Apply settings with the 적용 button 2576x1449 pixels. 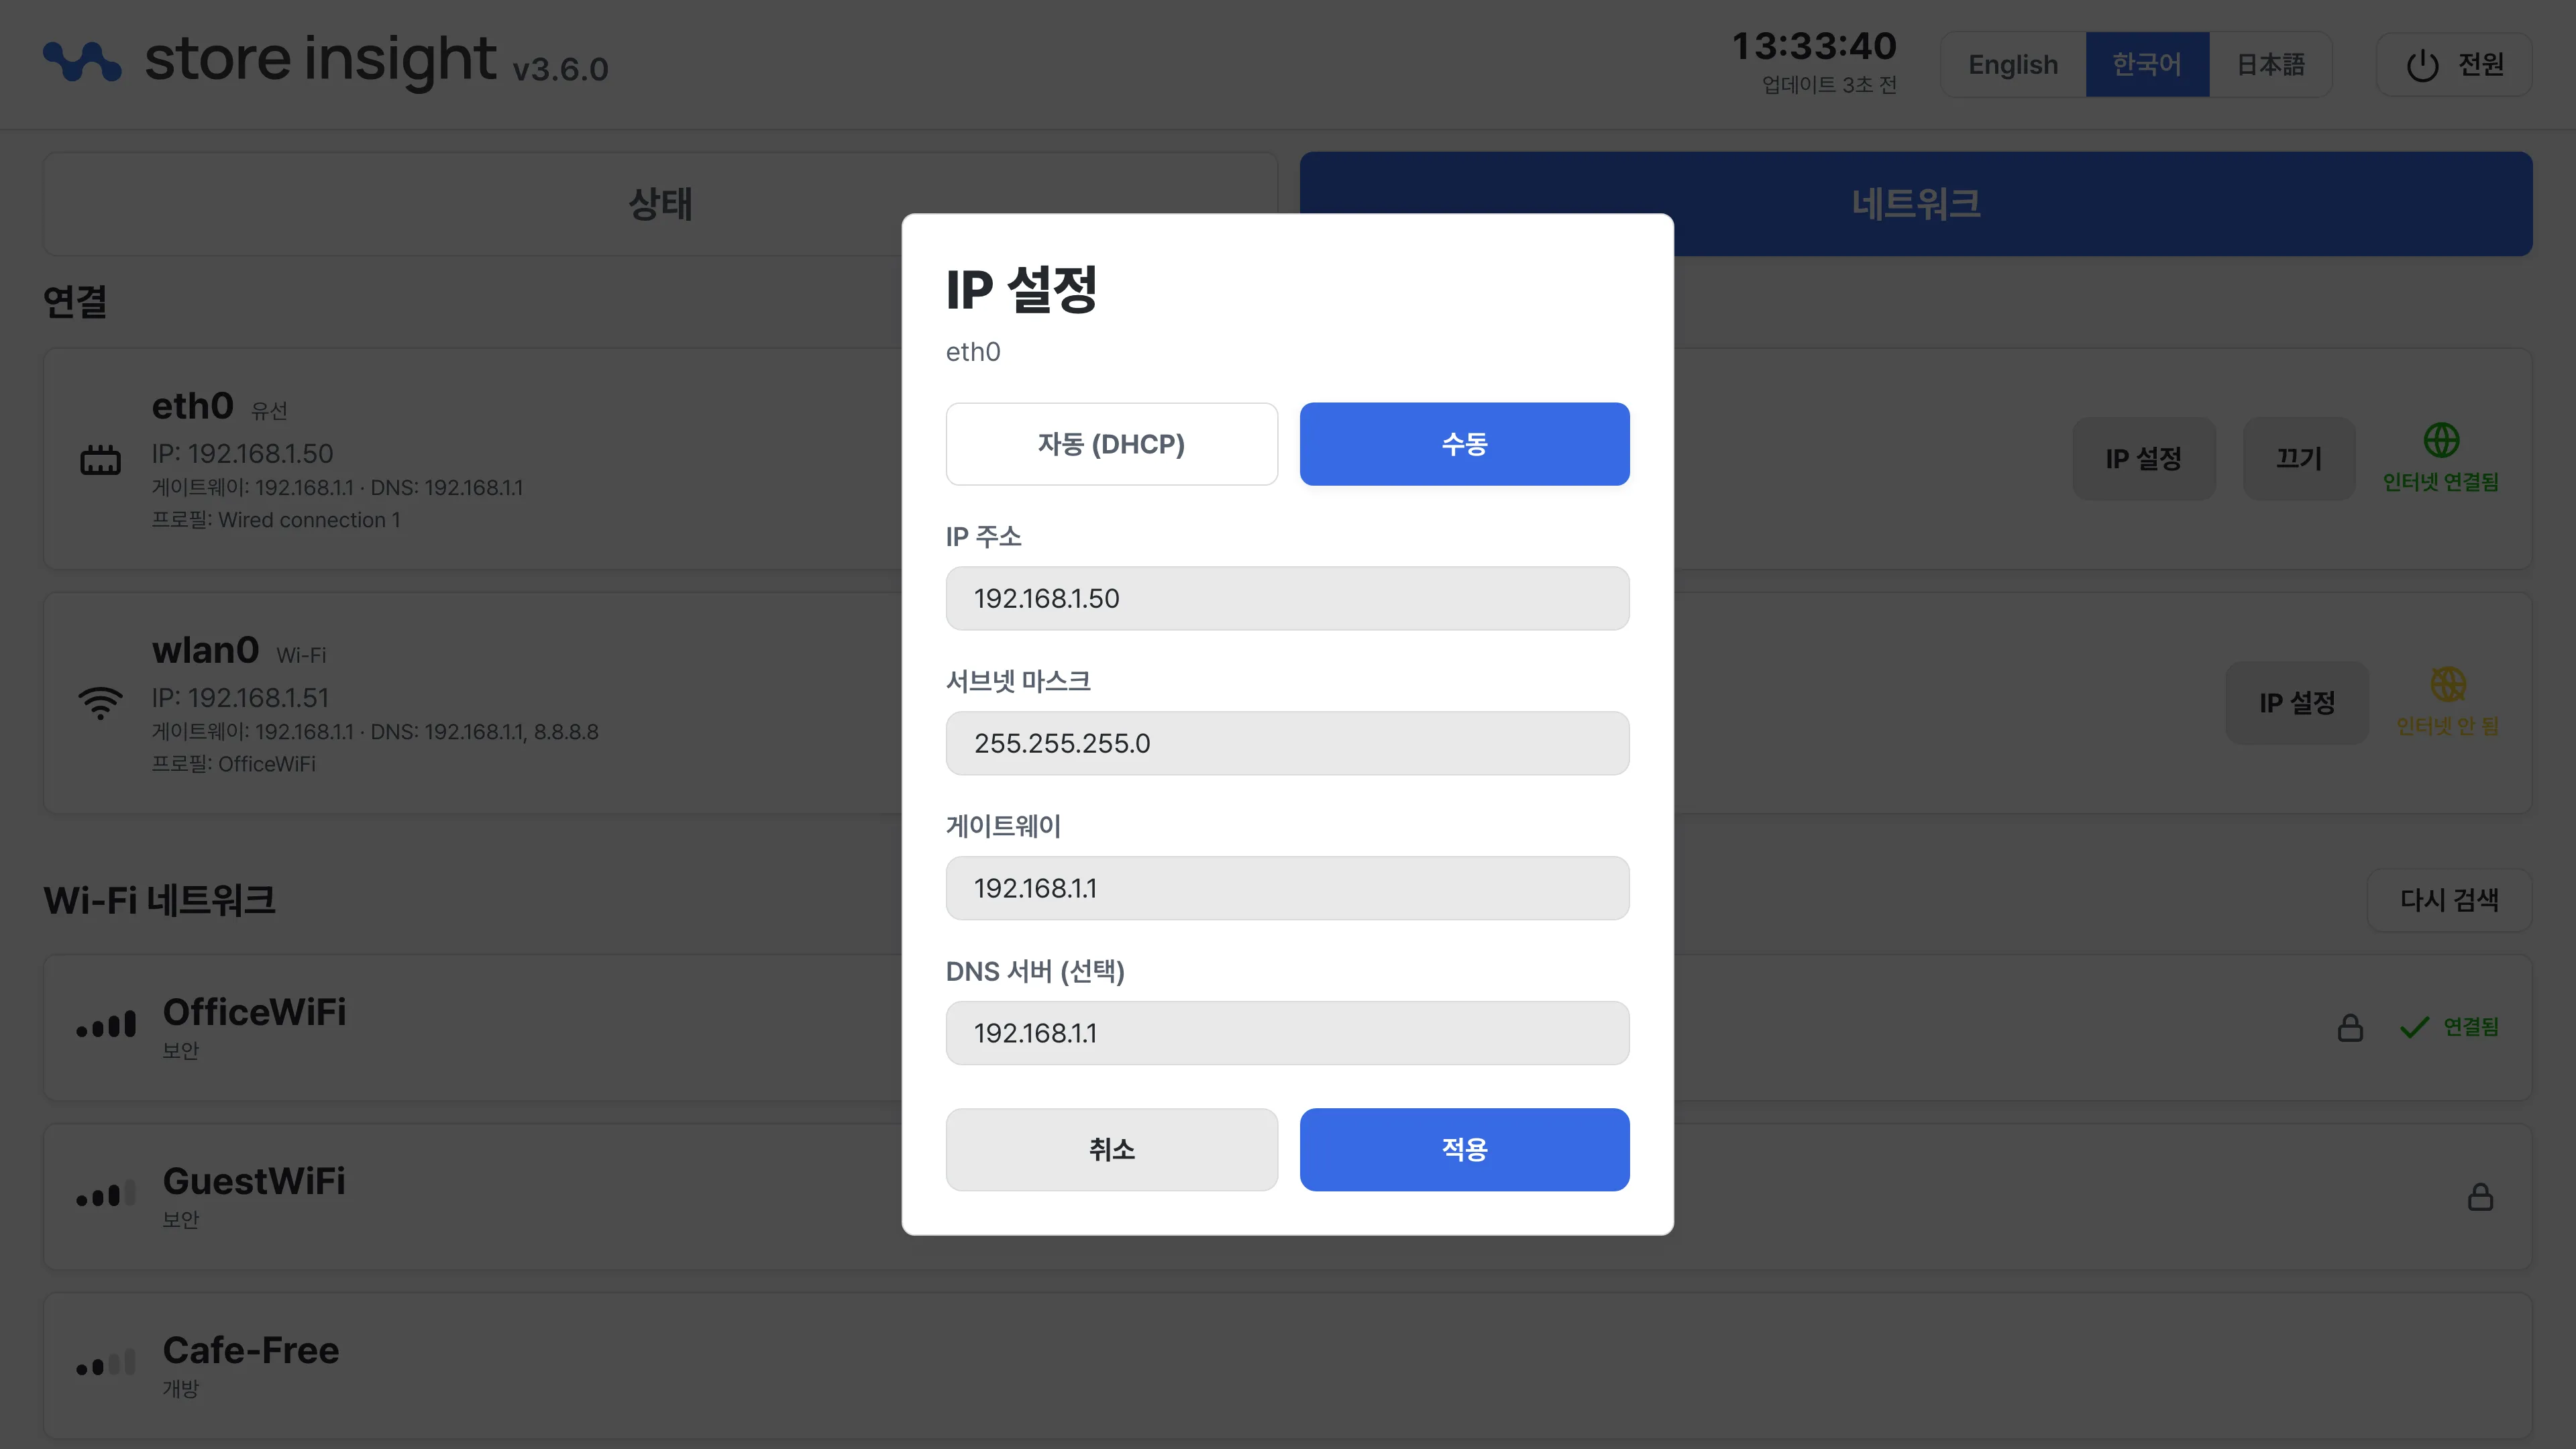point(1464,1149)
